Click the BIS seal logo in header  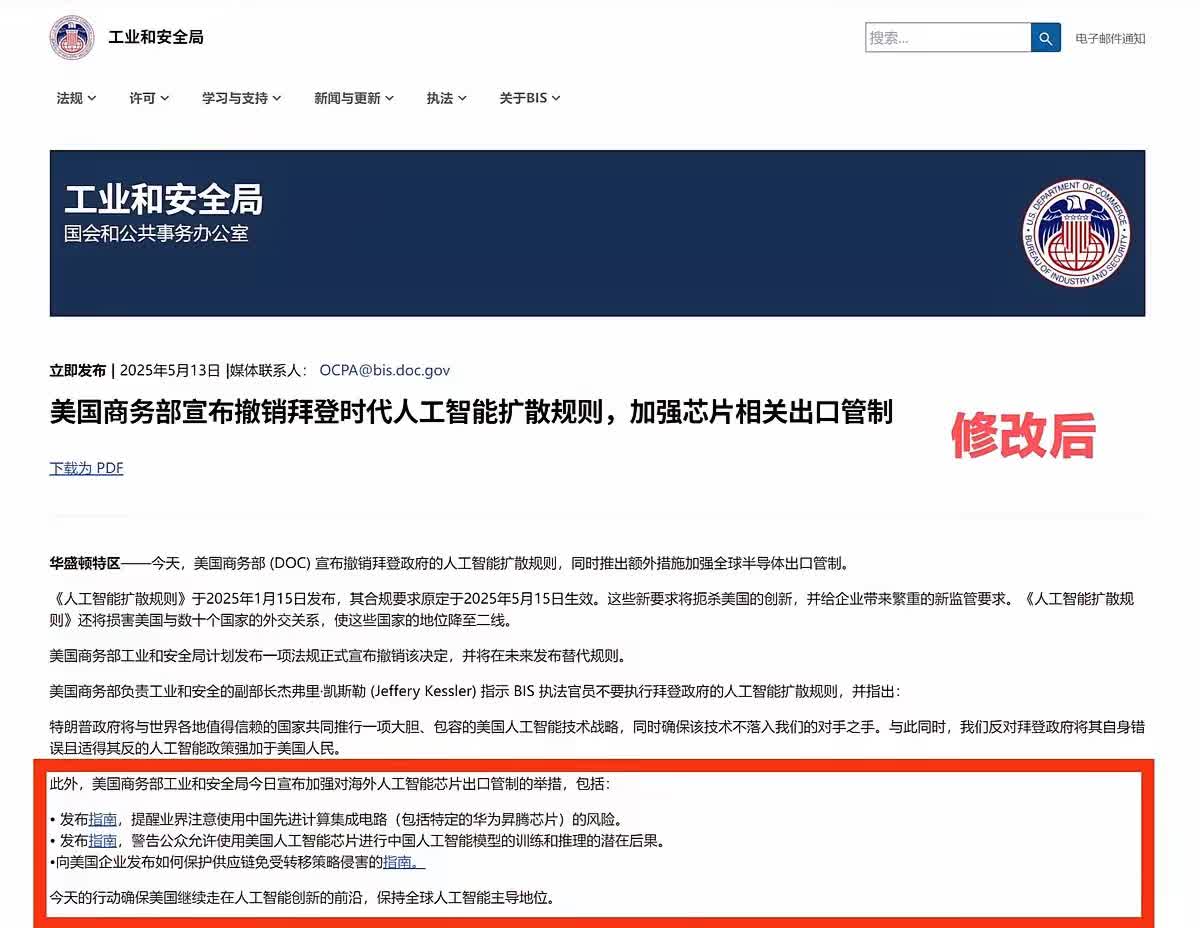tap(71, 37)
